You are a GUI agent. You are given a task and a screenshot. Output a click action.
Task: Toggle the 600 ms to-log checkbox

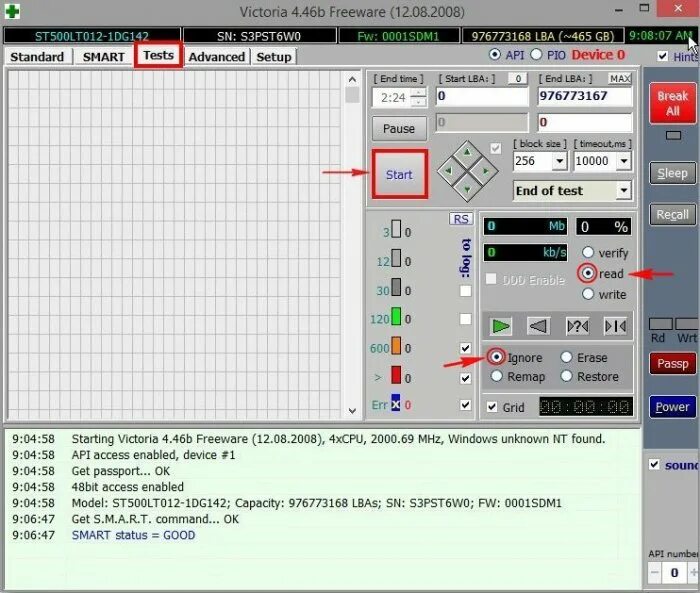[465, 348]
